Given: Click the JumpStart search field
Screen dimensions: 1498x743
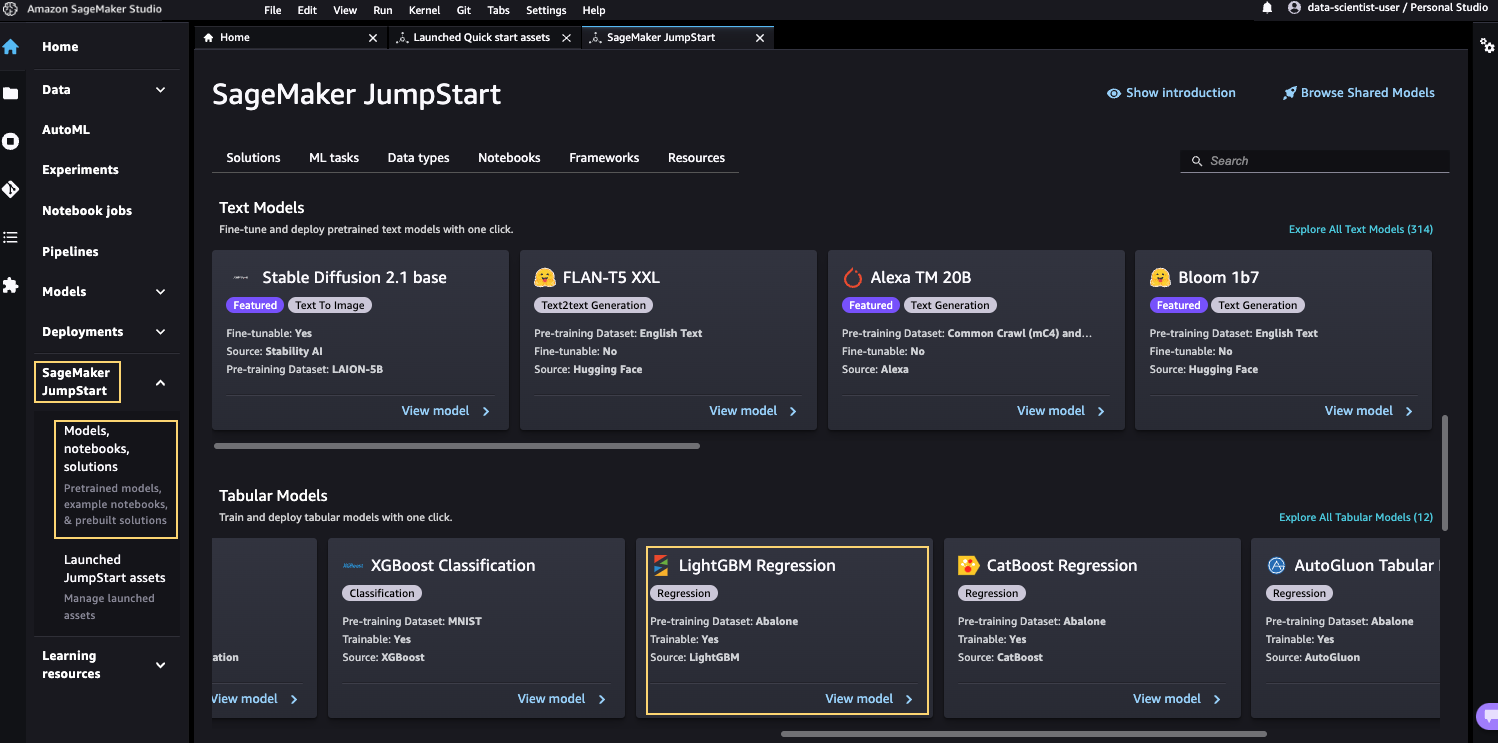Looking at the screenshot, I should [x=1320, y=161].
